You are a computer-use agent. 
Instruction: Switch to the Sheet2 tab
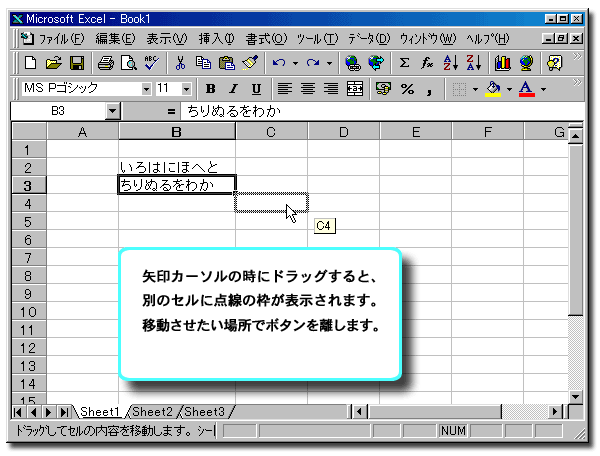pyautogui.click(x=152, y=412)
